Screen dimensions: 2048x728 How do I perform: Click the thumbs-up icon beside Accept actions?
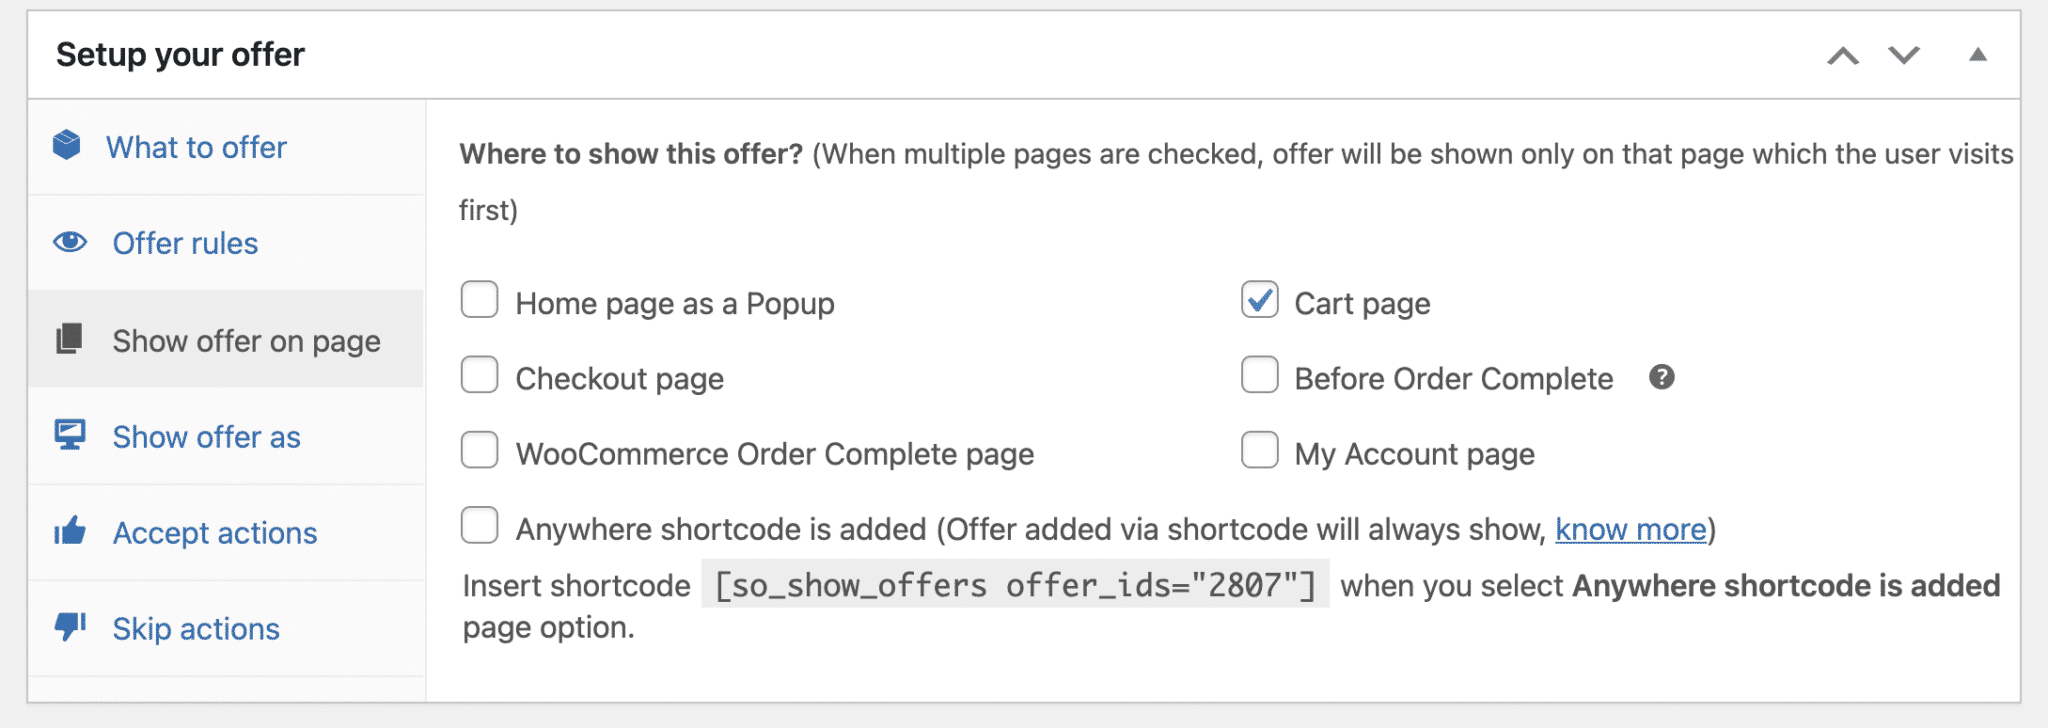click(x=70, y=531)
